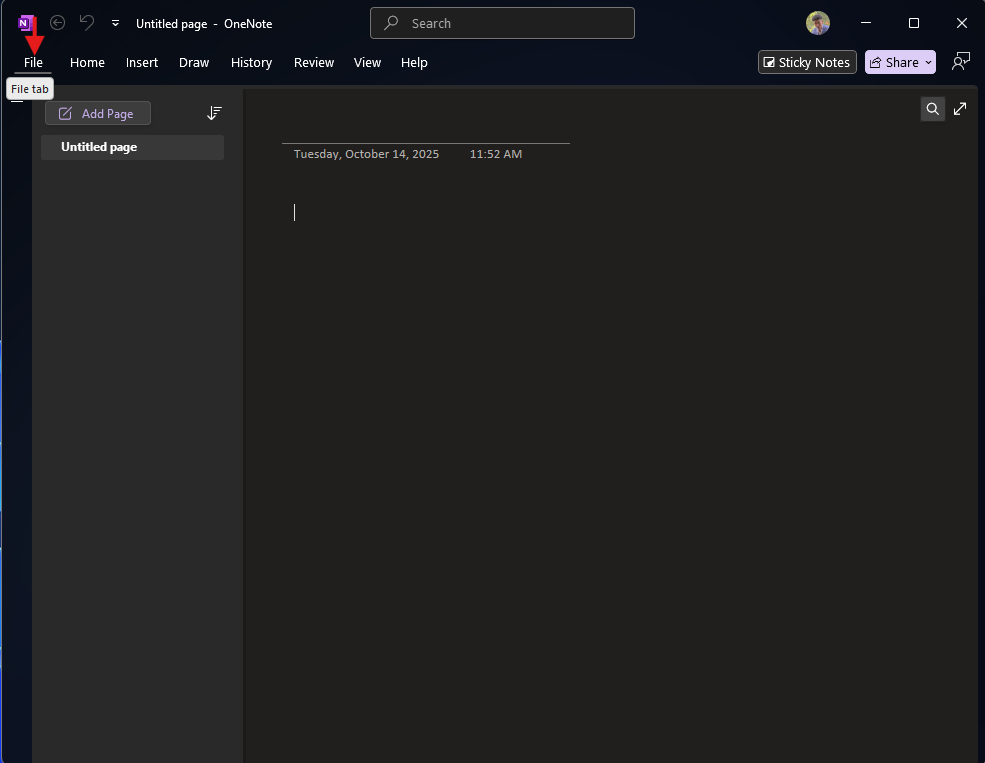
Task: Open the user account profile picture
Action: click(818, 23)
